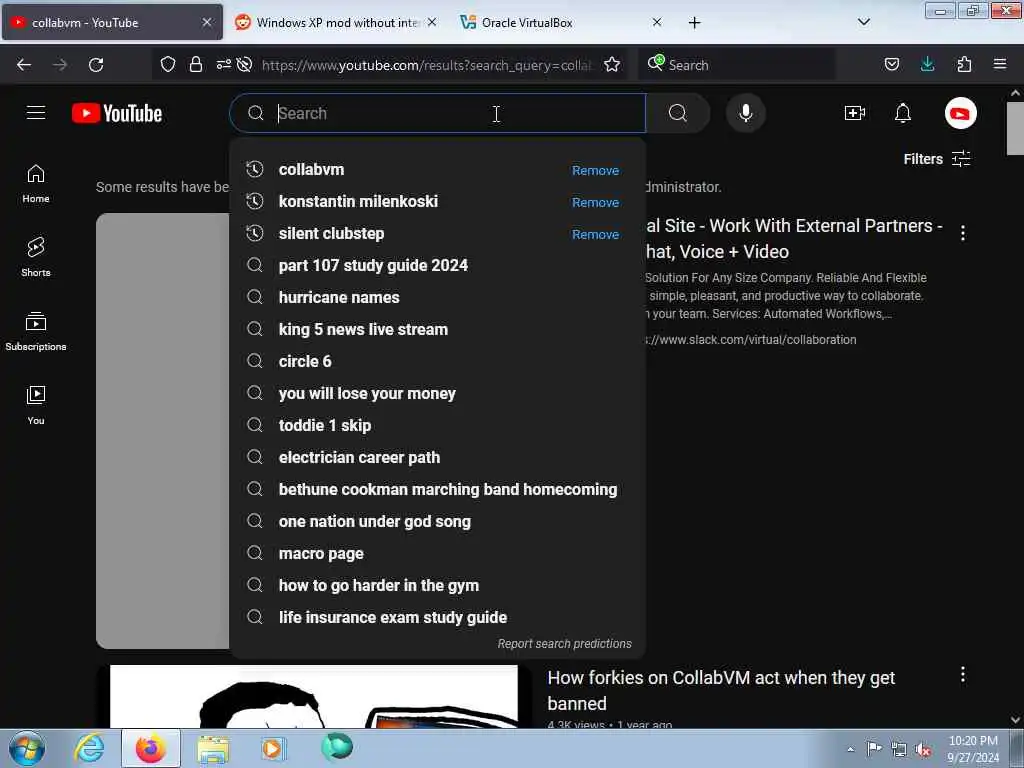Click the Firefox toolbar Search box

coord(737,65)
